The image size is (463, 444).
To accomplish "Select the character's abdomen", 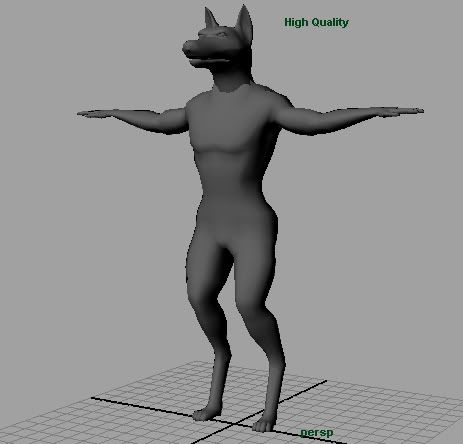I will [x=233, y=178].
